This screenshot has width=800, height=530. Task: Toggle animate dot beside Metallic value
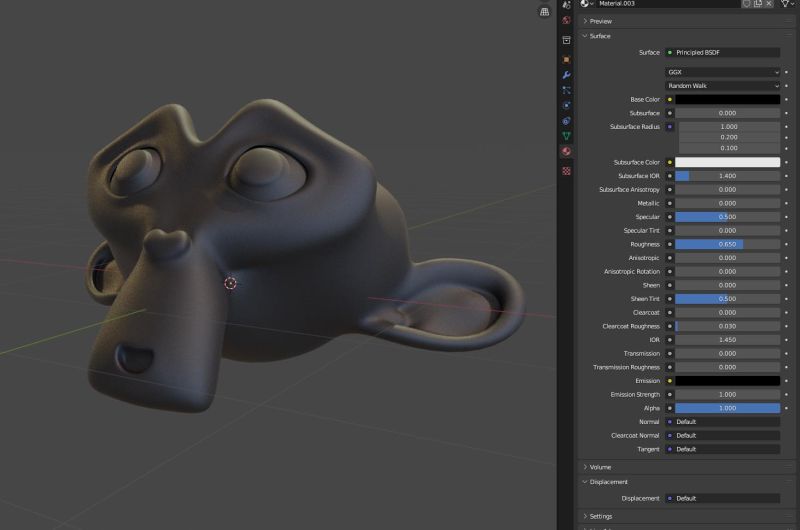[786, 203]
